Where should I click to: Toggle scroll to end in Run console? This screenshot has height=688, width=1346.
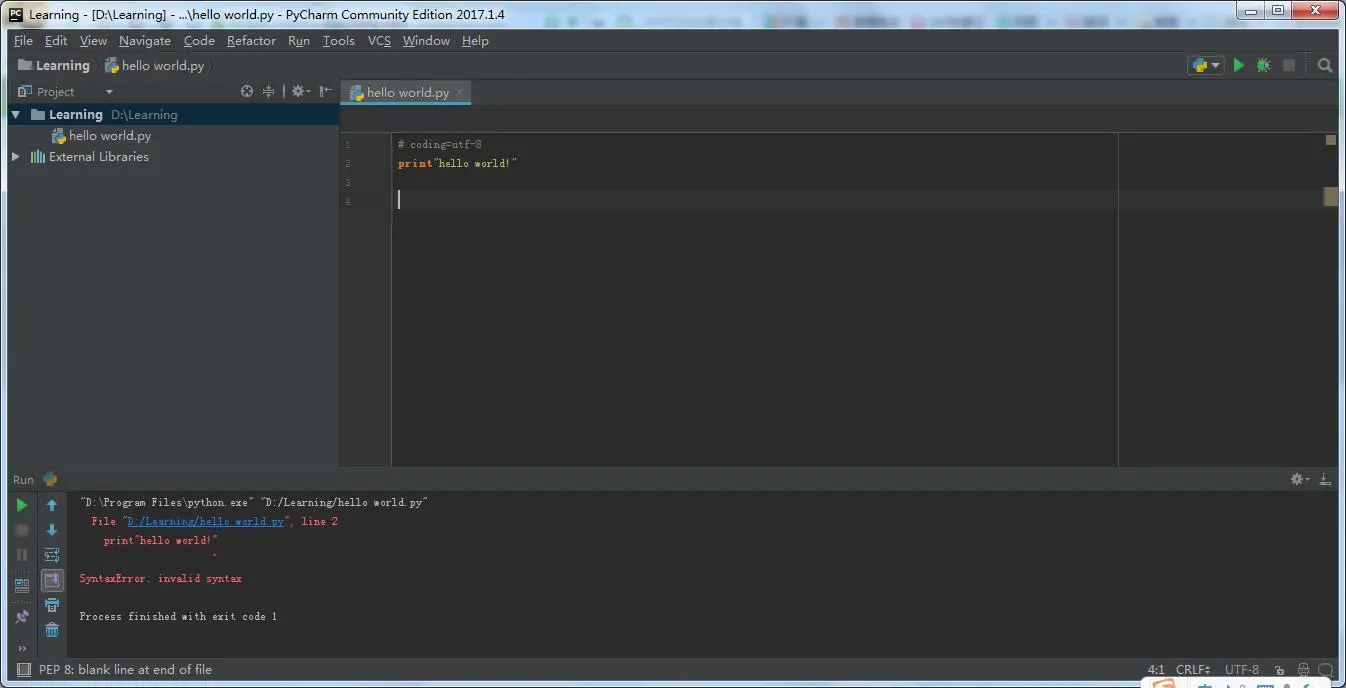coord(52,580)
